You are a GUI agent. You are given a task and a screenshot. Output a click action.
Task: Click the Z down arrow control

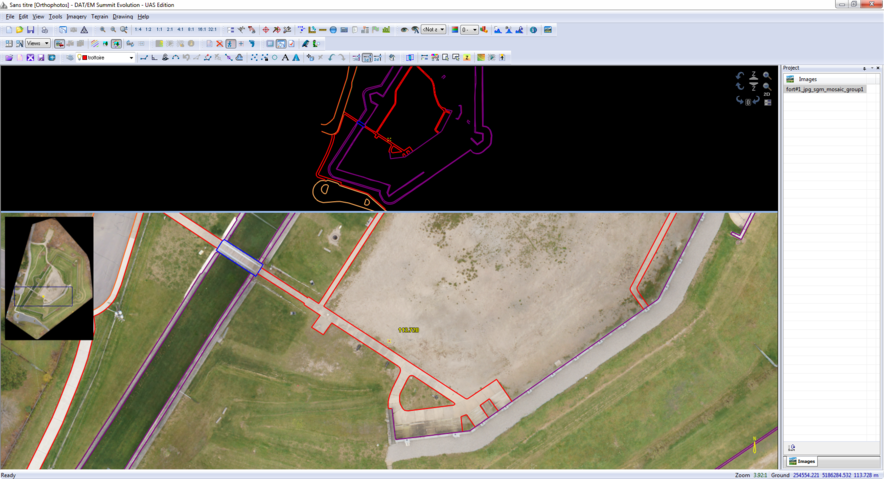(x=753, y=87)
